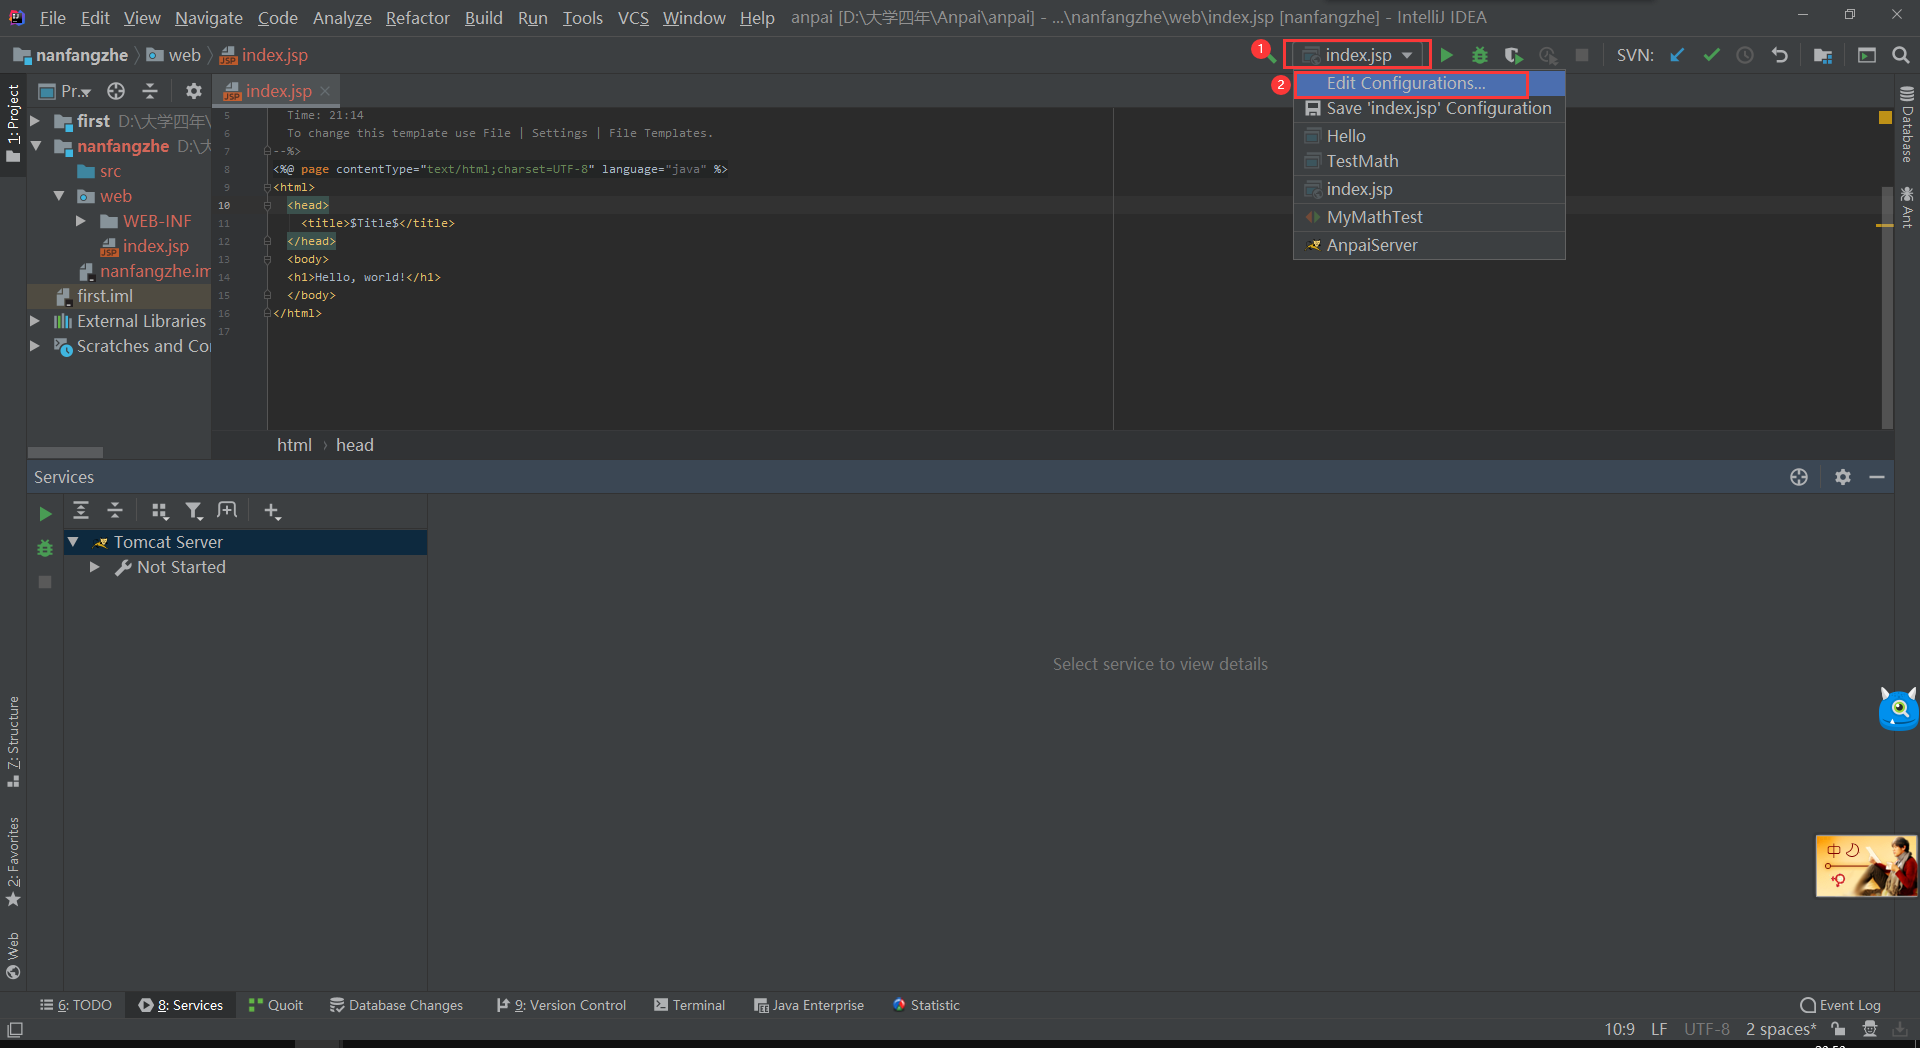Viewport: 1920px width, 1048px height.
Task: Expand External Libraries in the Project tree
Action: coord(35,321)
